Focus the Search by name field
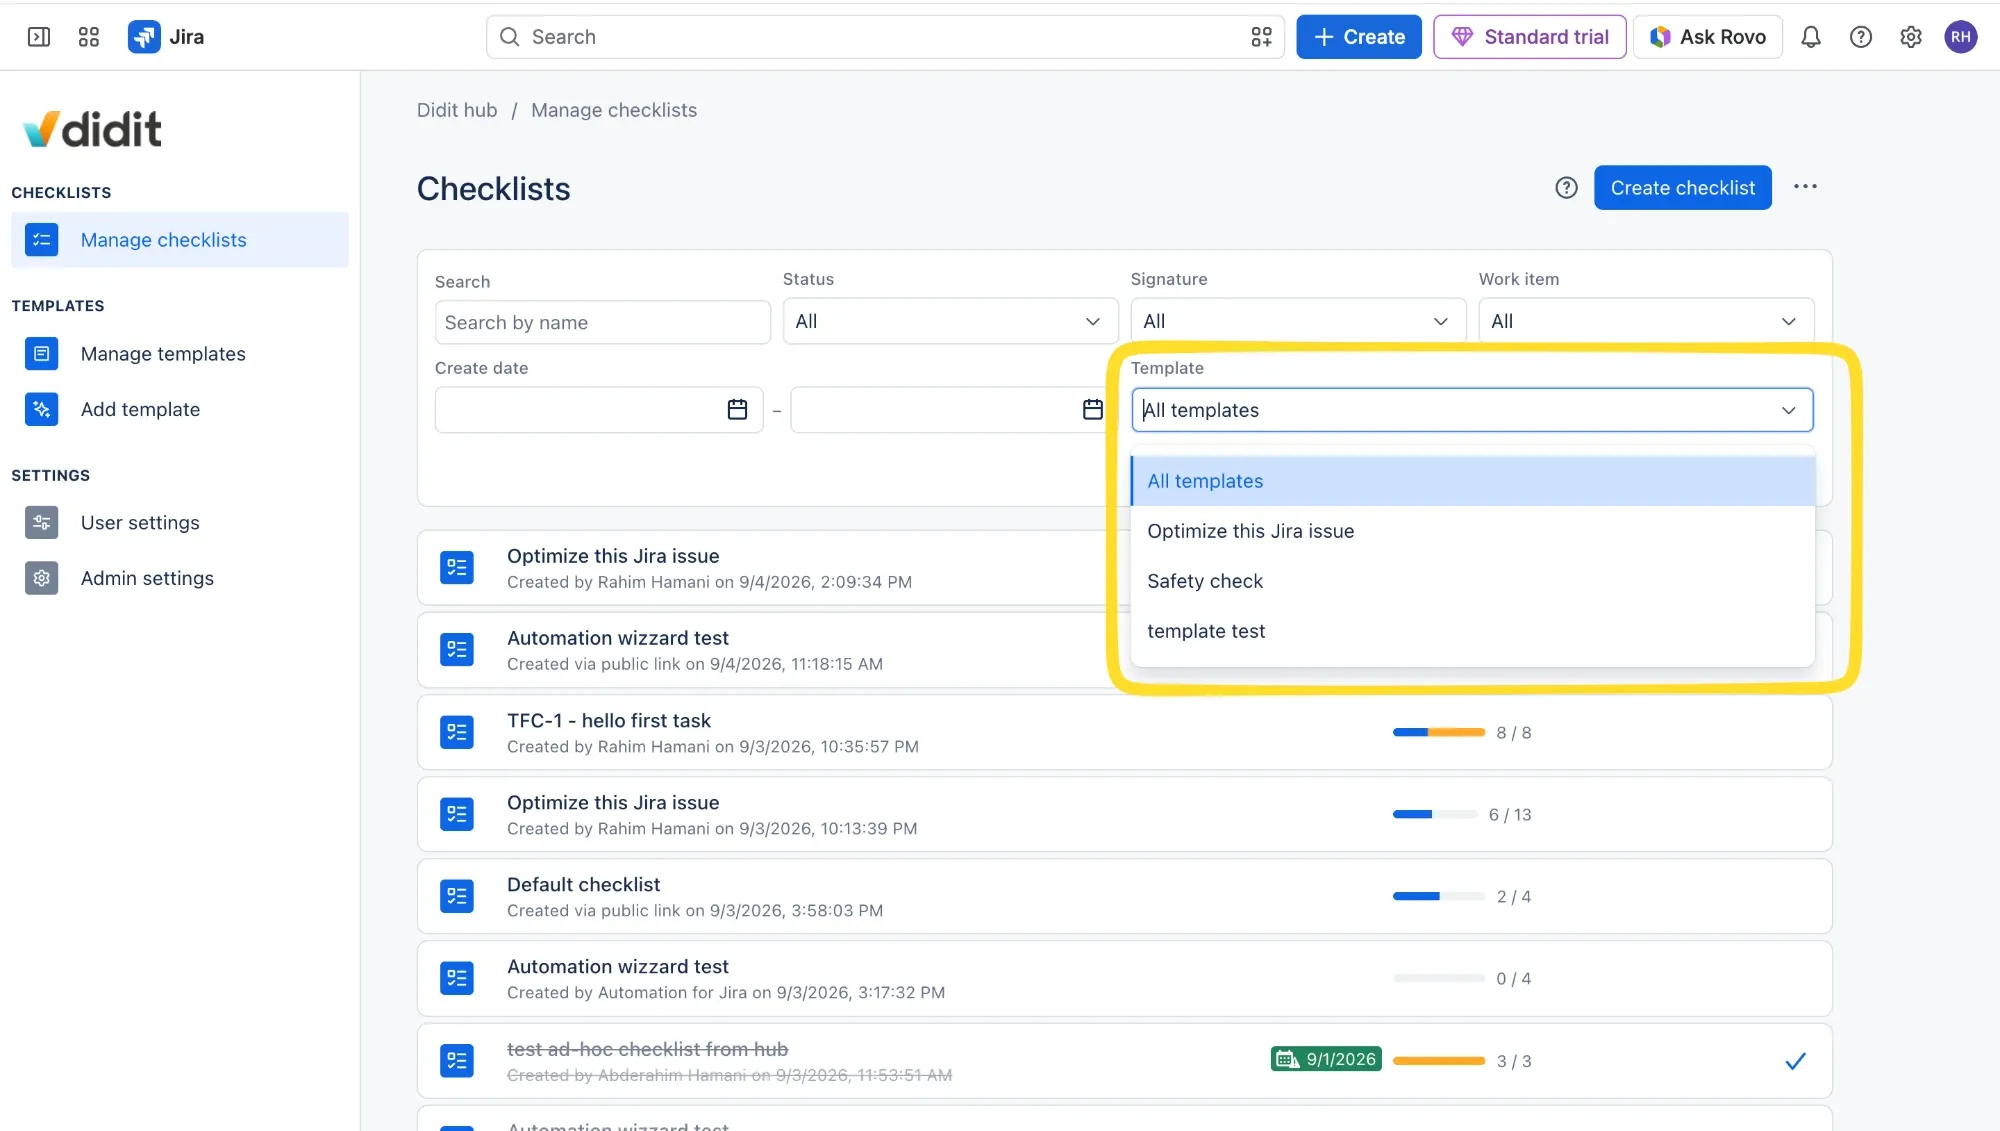This screenshot has width=2000, height=1131. (603, 322)
